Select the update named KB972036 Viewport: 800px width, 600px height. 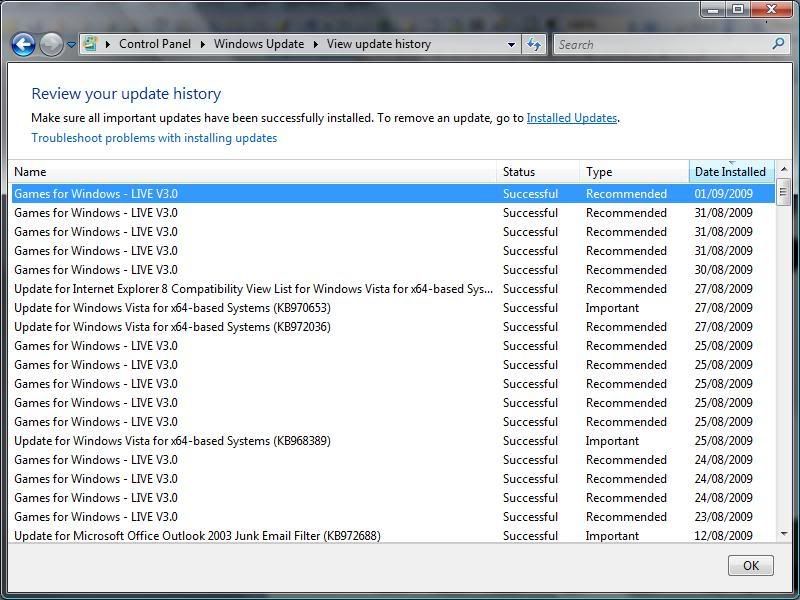(393, 327)
